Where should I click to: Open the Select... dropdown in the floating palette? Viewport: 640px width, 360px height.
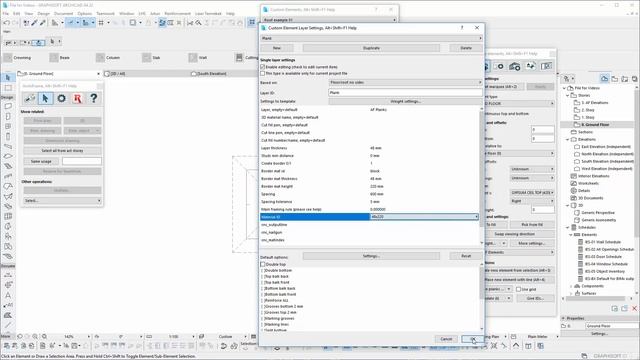click(62, 200)
